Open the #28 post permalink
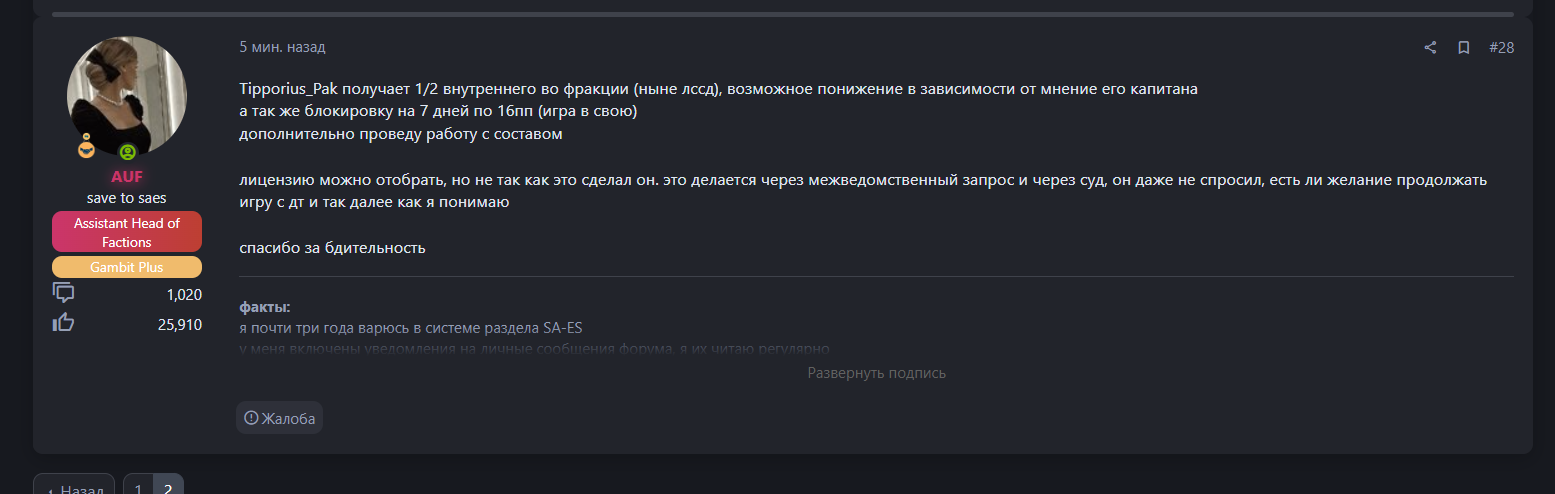 [1501, 48]
